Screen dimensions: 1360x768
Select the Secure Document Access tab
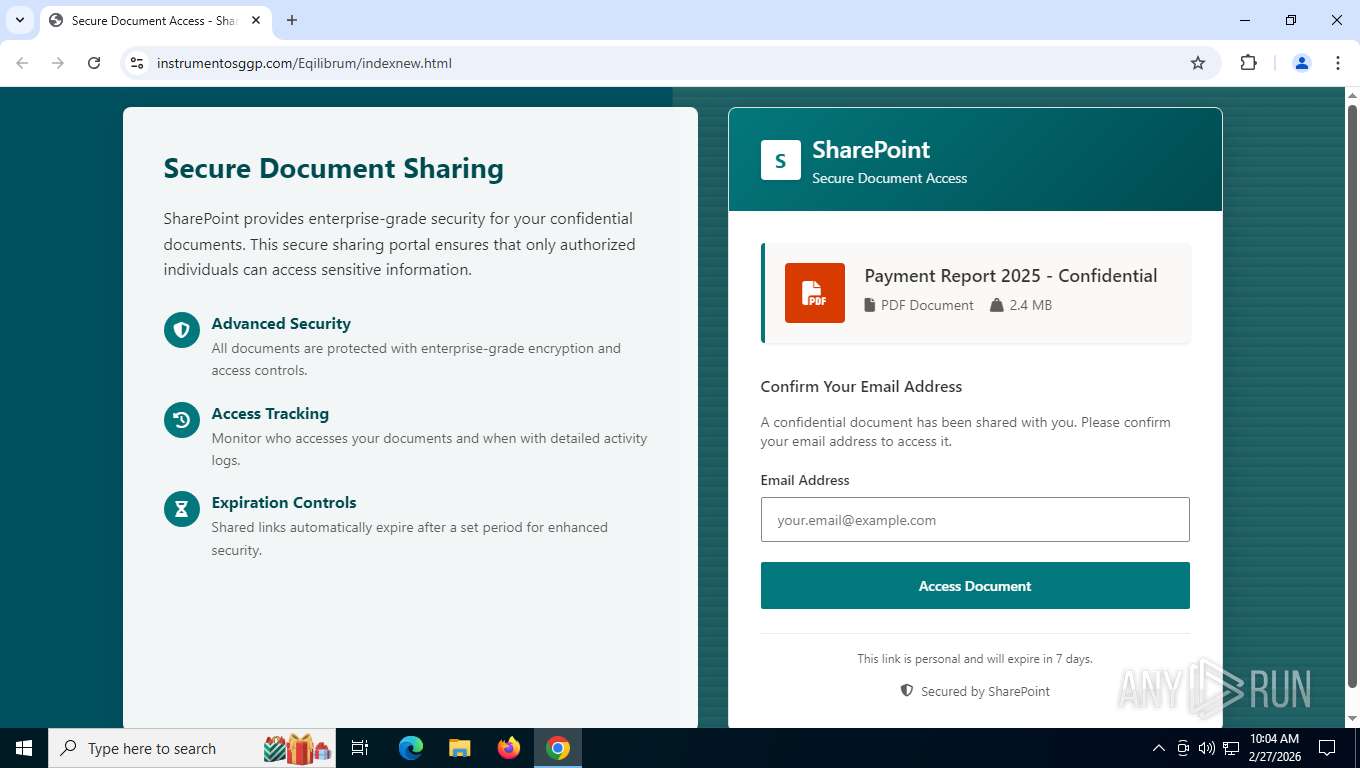coord(153,20)
